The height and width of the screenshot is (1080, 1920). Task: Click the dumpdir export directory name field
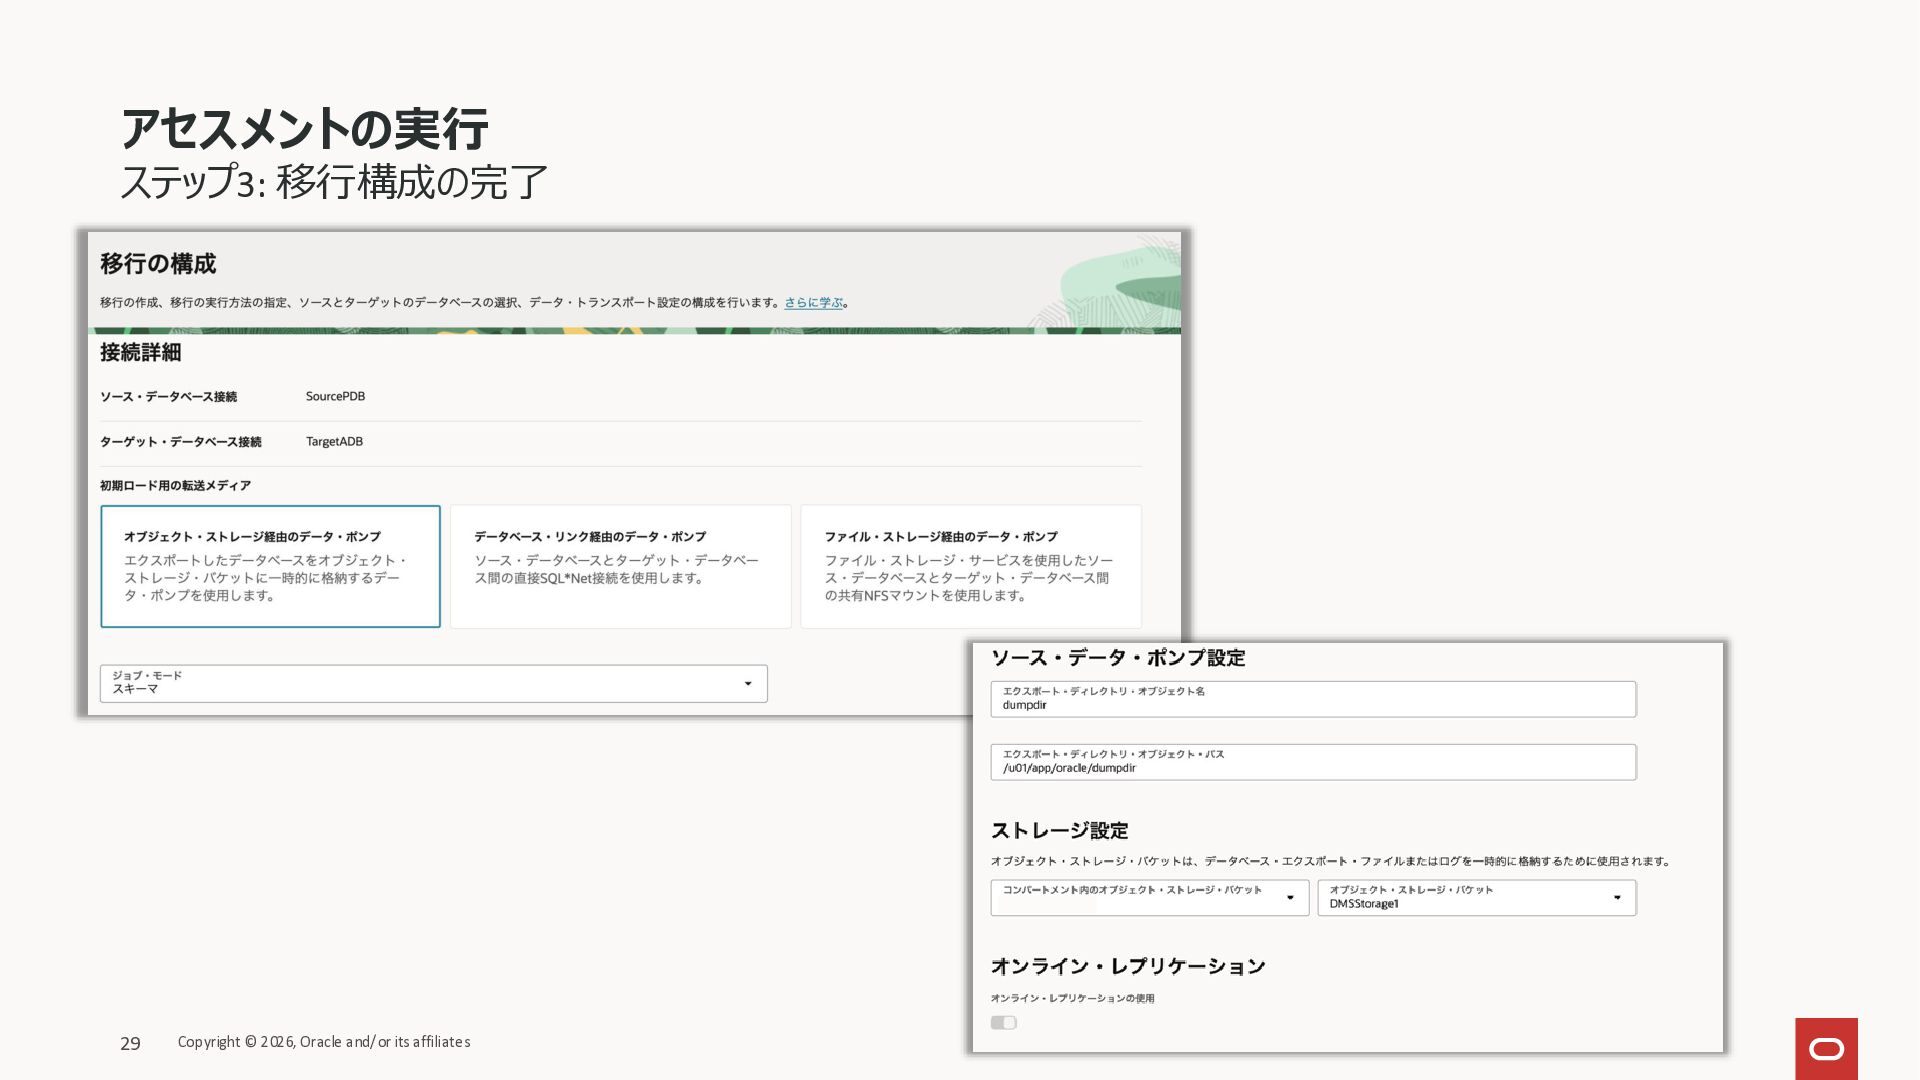pyautogui.click(x=1313, y=699)
